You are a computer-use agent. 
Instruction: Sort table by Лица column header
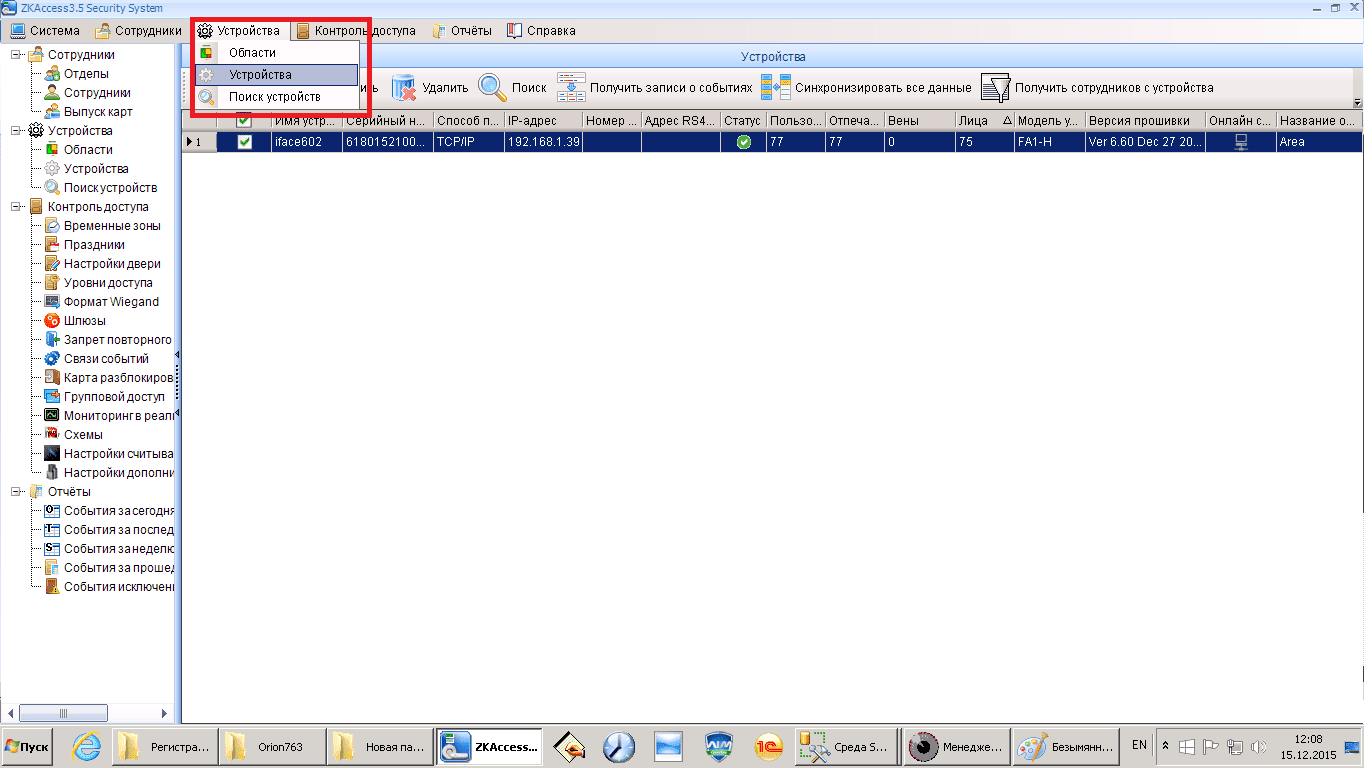point(984,121)
